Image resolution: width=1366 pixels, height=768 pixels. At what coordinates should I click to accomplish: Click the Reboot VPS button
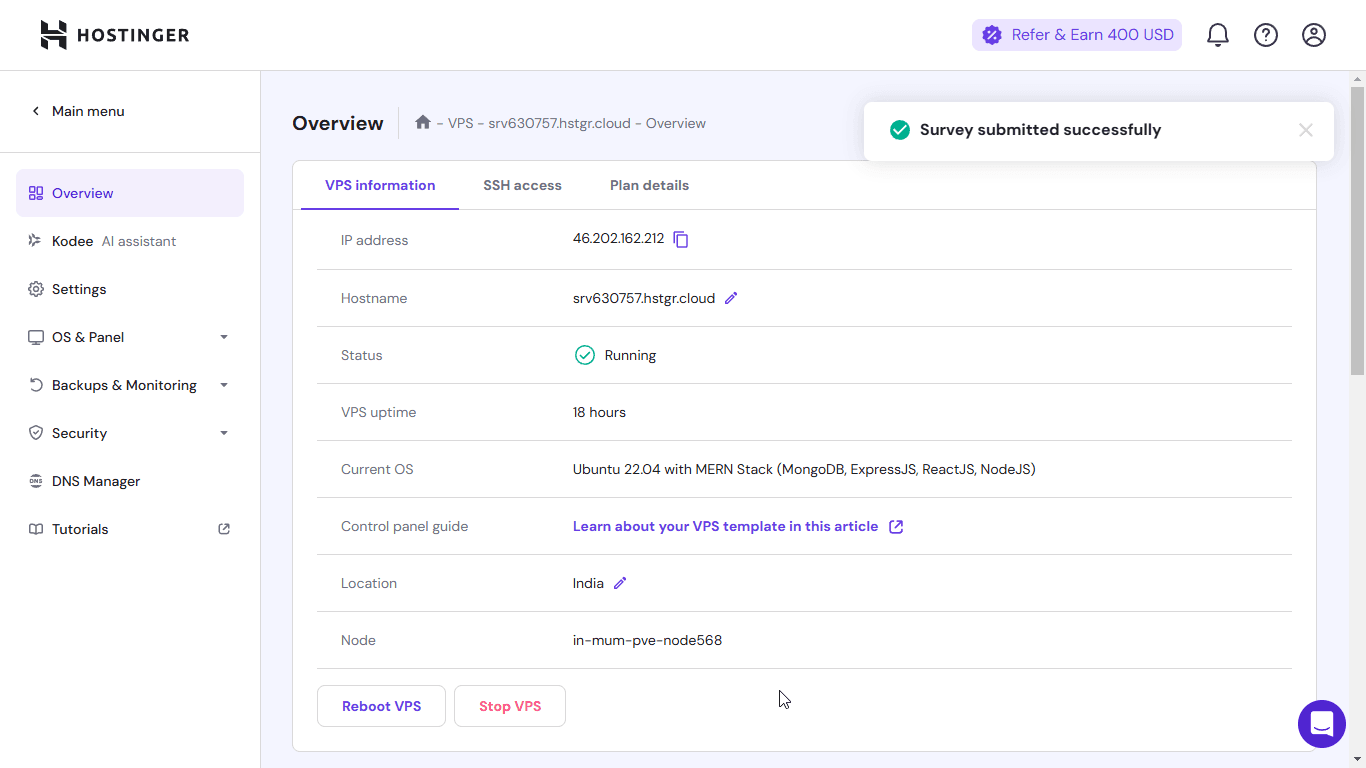(x=381, y=706)
